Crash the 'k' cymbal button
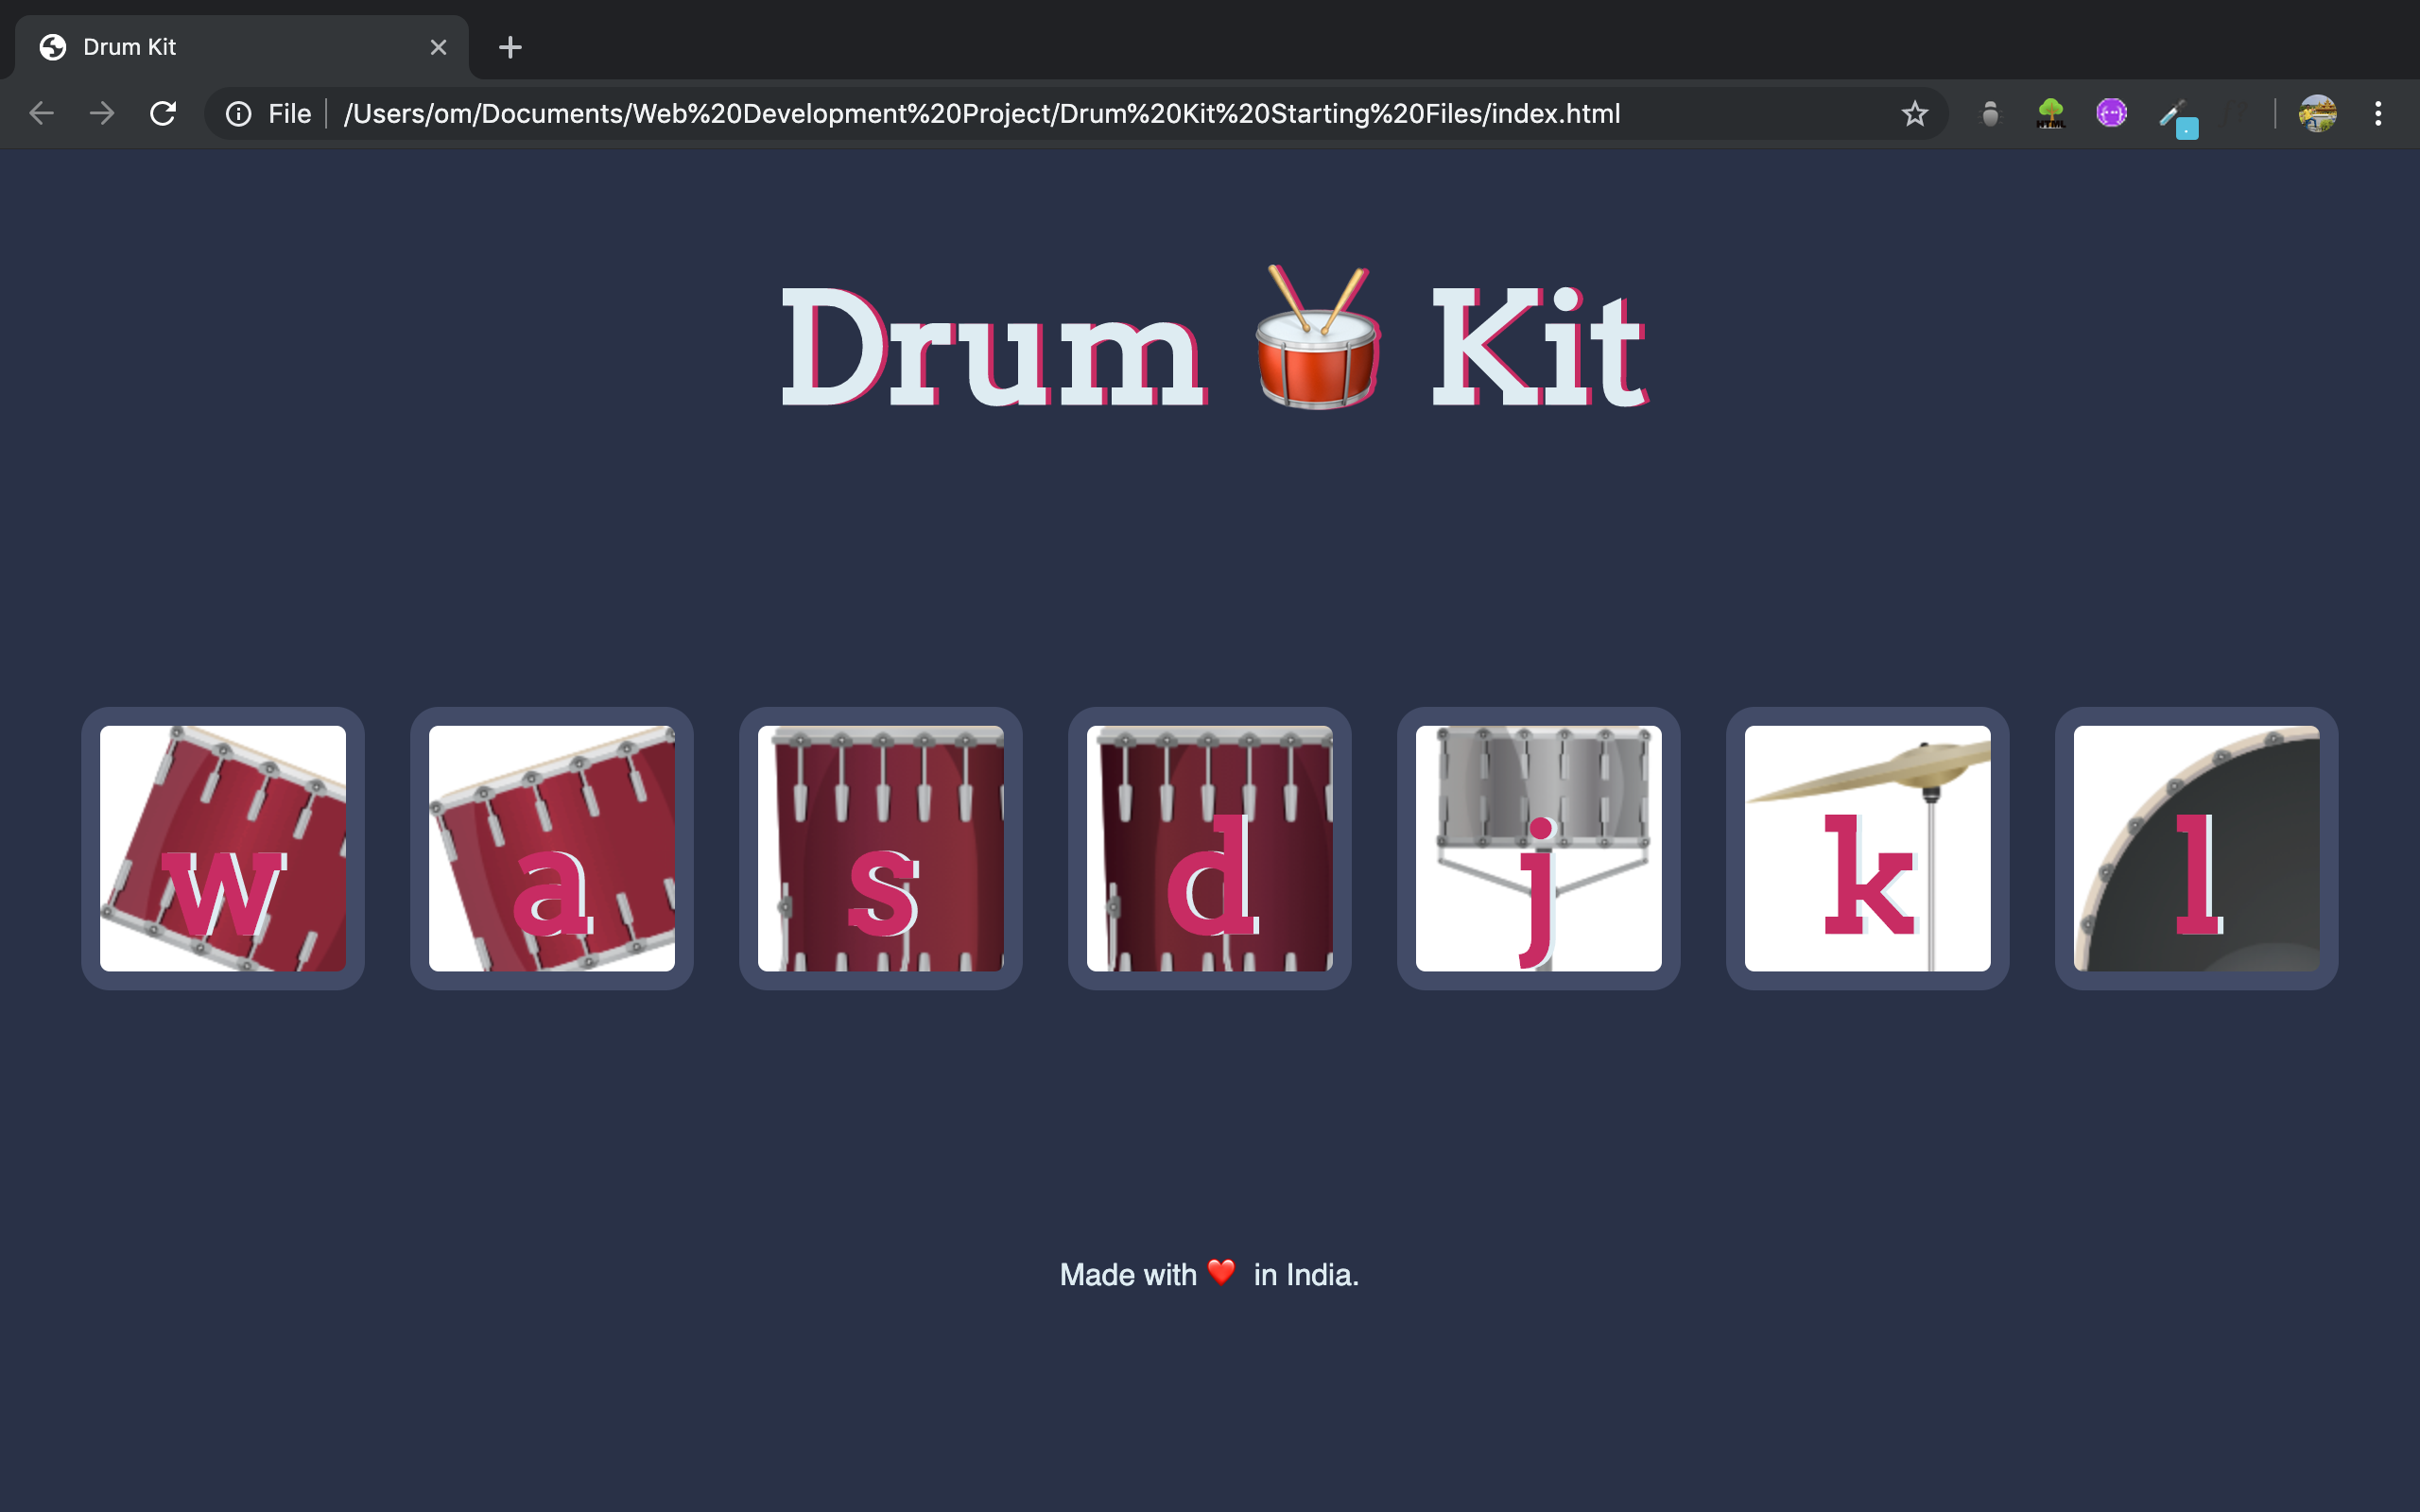Image resolution: width=2420 pixels, height=1512 pixels. coord(1867,848)
